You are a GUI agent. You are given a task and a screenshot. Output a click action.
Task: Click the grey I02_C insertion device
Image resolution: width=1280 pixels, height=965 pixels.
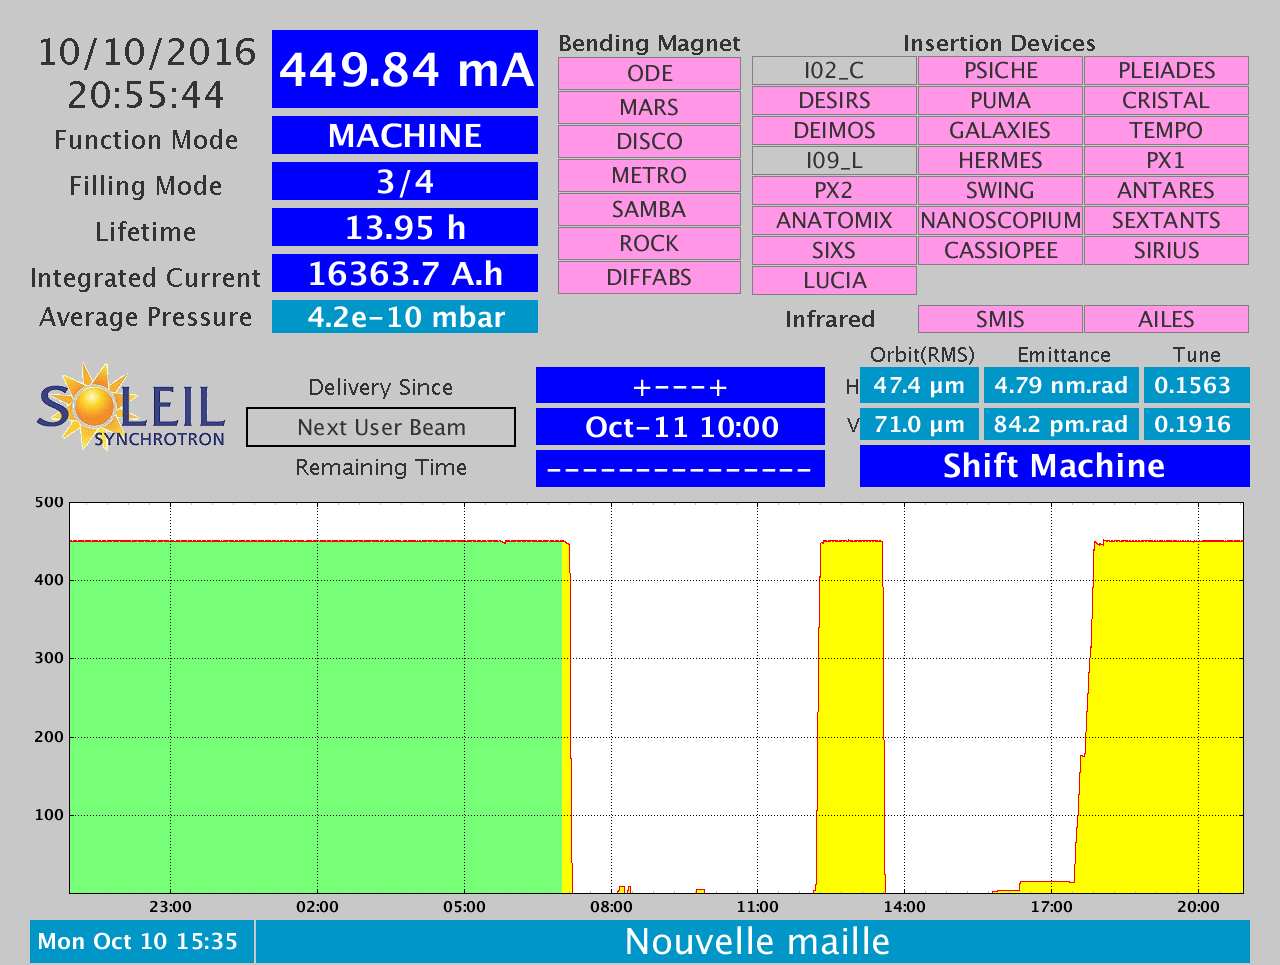pos(834,71)
